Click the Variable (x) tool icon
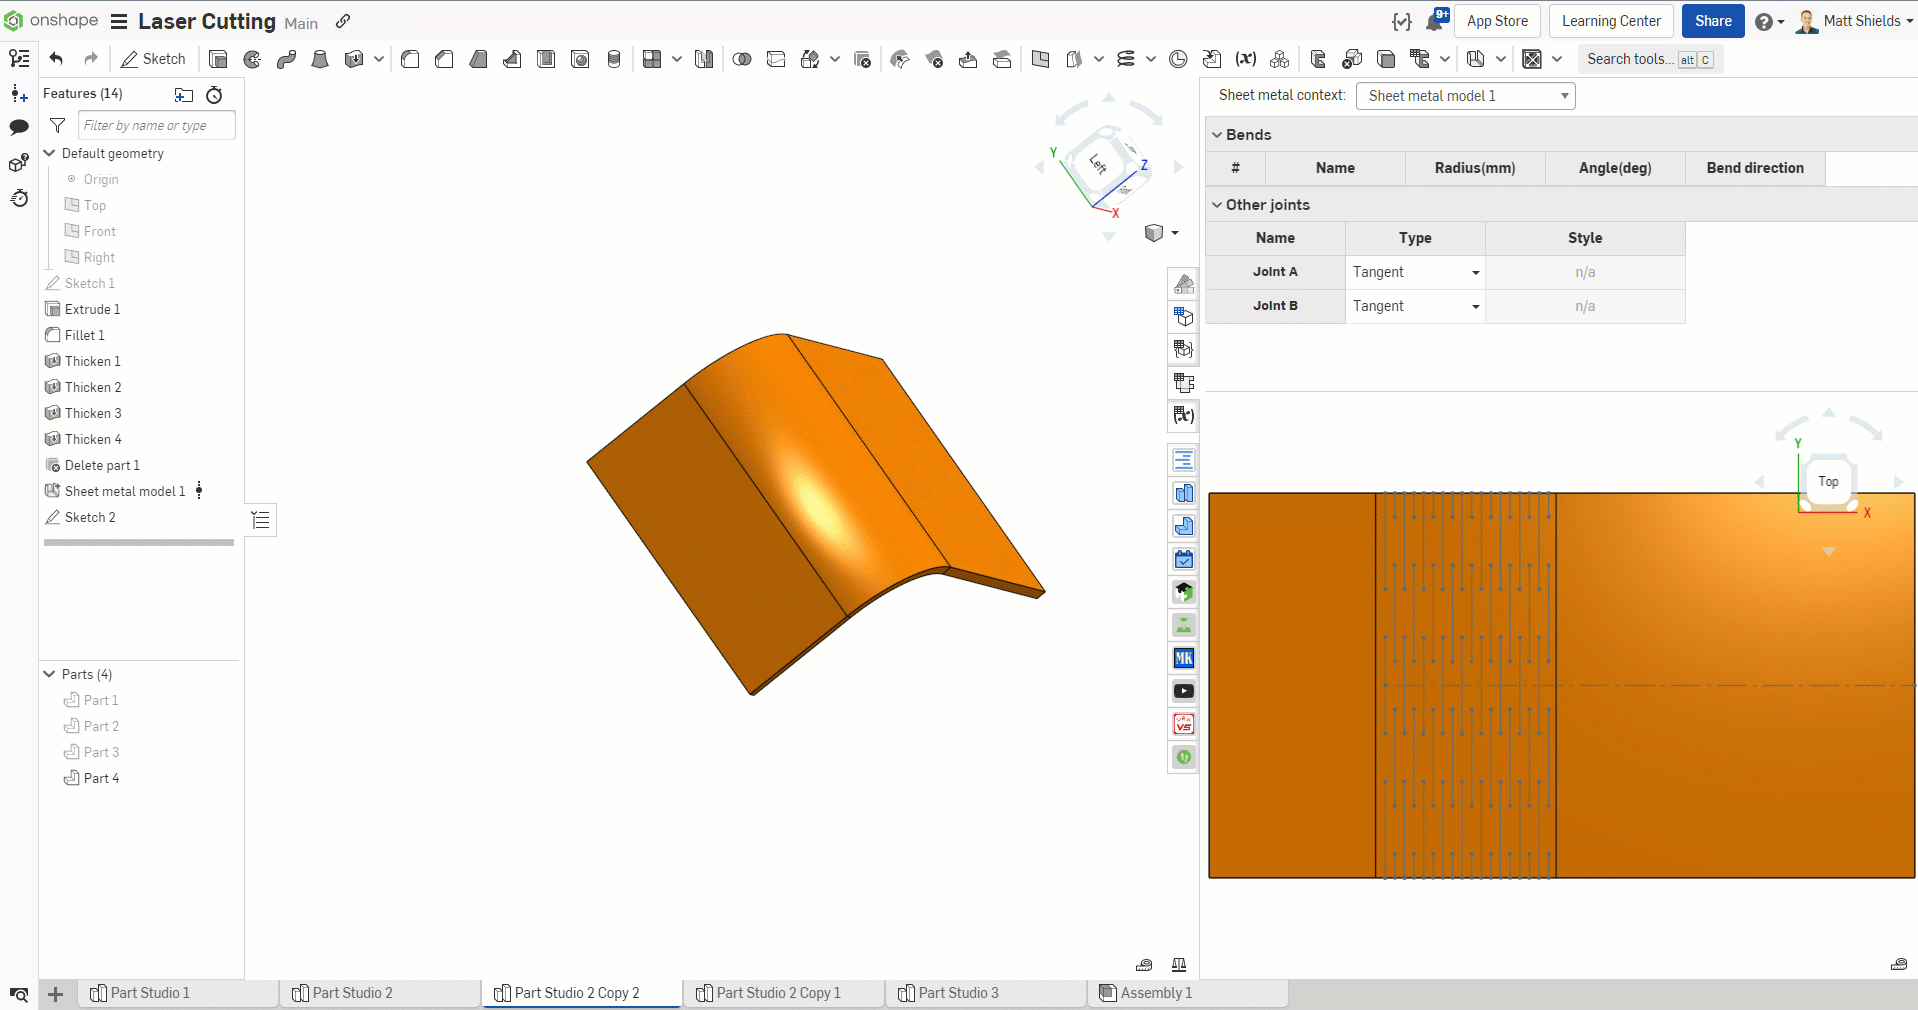Viewport: 1918px width, 1010px height. (1245, 59)
